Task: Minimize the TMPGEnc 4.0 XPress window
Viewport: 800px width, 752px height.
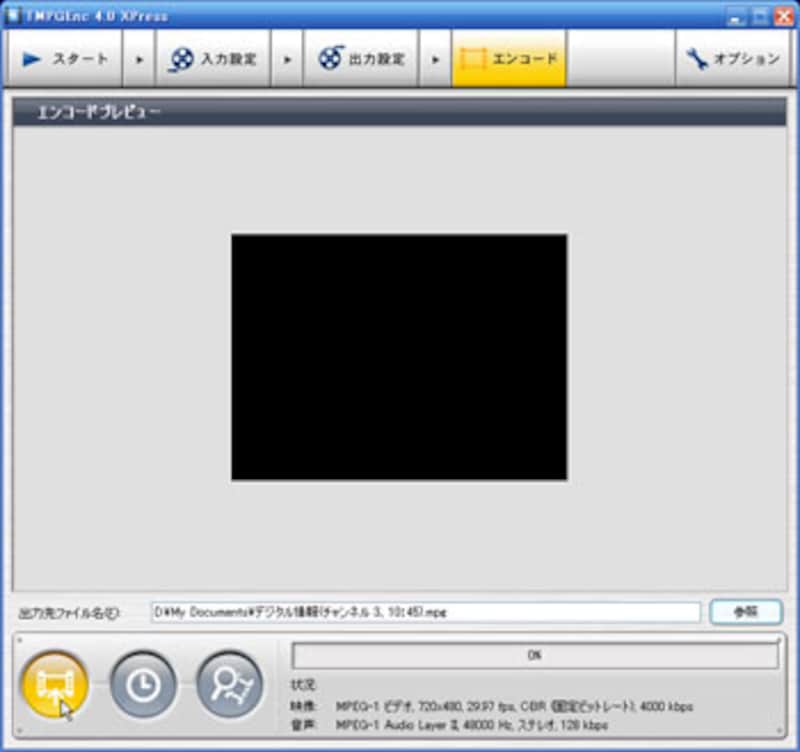Action: pos(736,16)
